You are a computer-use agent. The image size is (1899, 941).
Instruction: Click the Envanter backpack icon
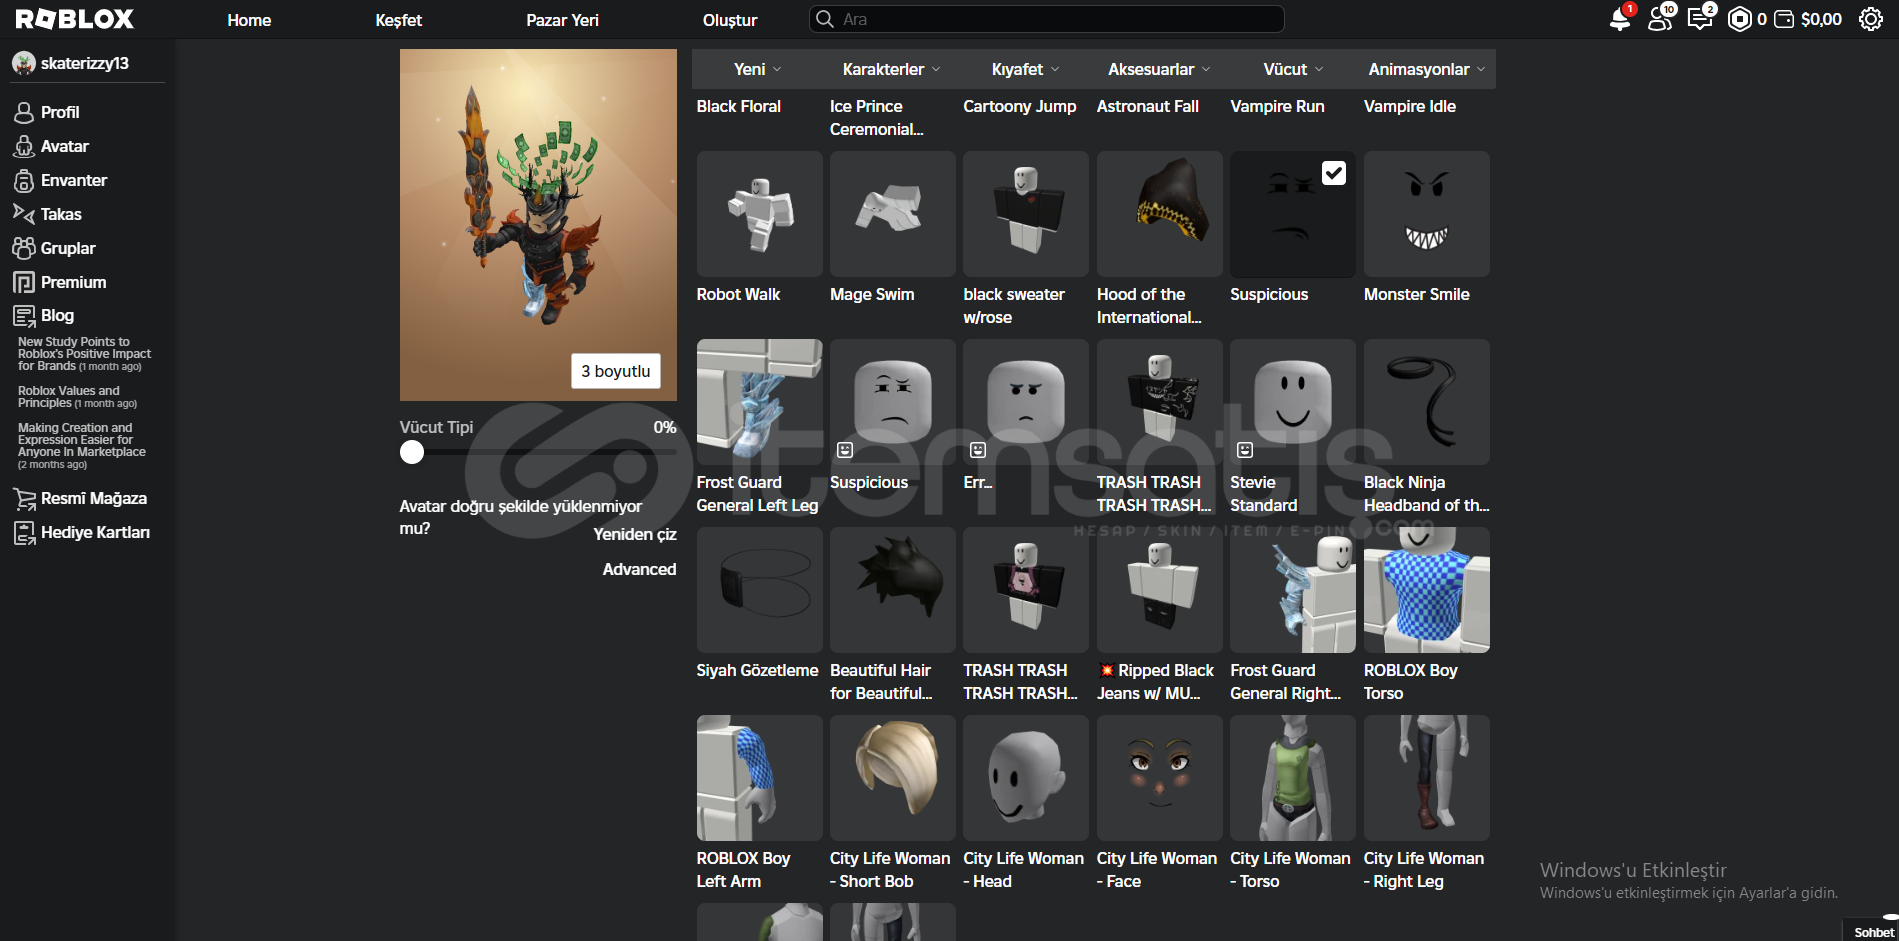pos(24,180)
